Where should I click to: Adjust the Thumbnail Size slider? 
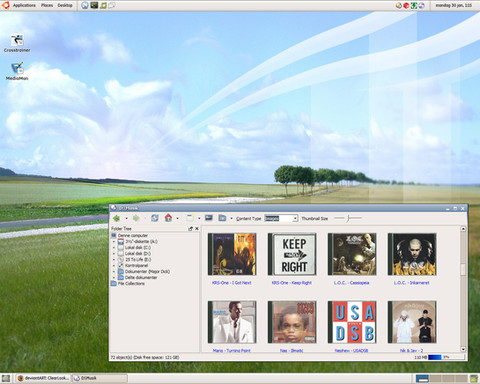pos(348,218)
